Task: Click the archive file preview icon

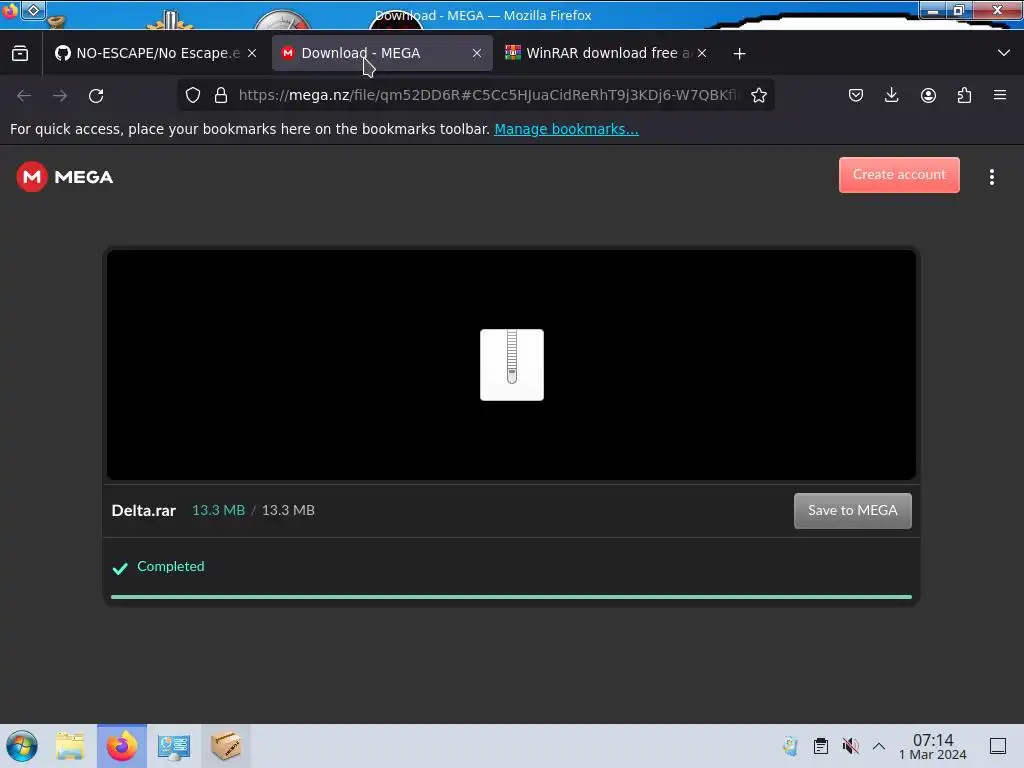Action: click(511, 364)
